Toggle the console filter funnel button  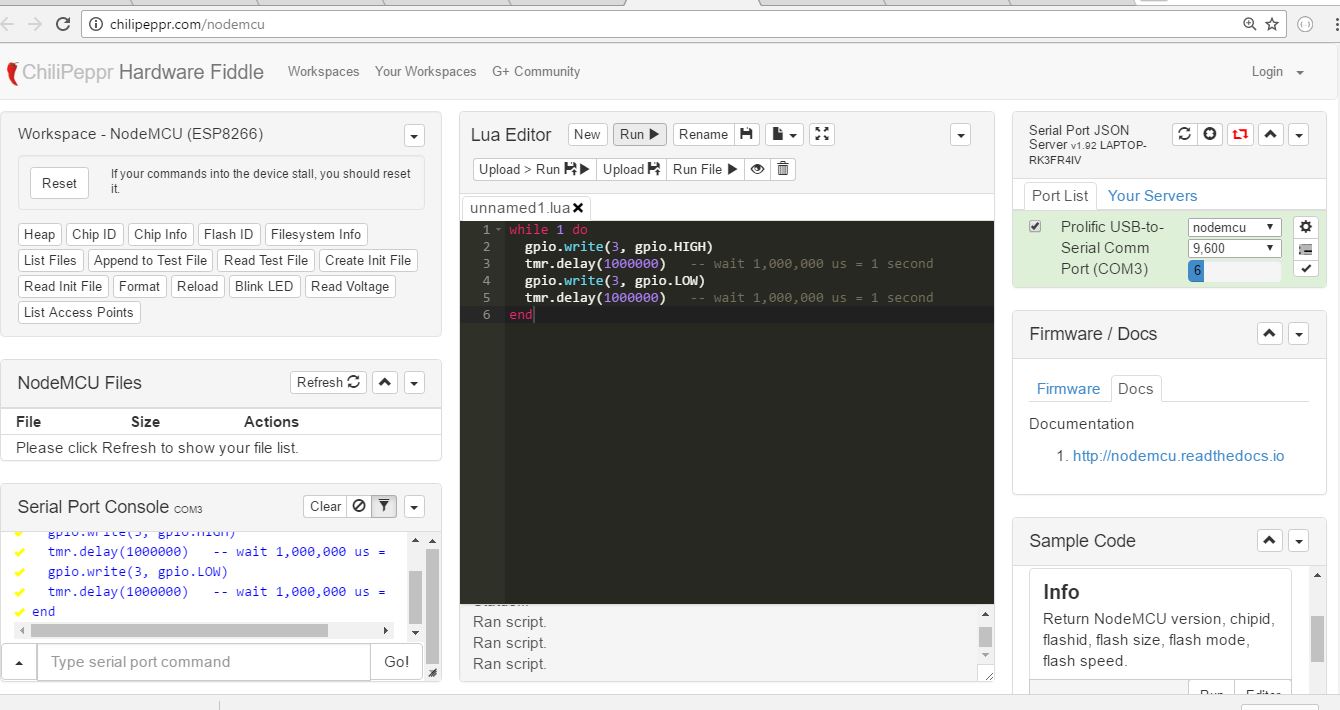pos(384,506)
